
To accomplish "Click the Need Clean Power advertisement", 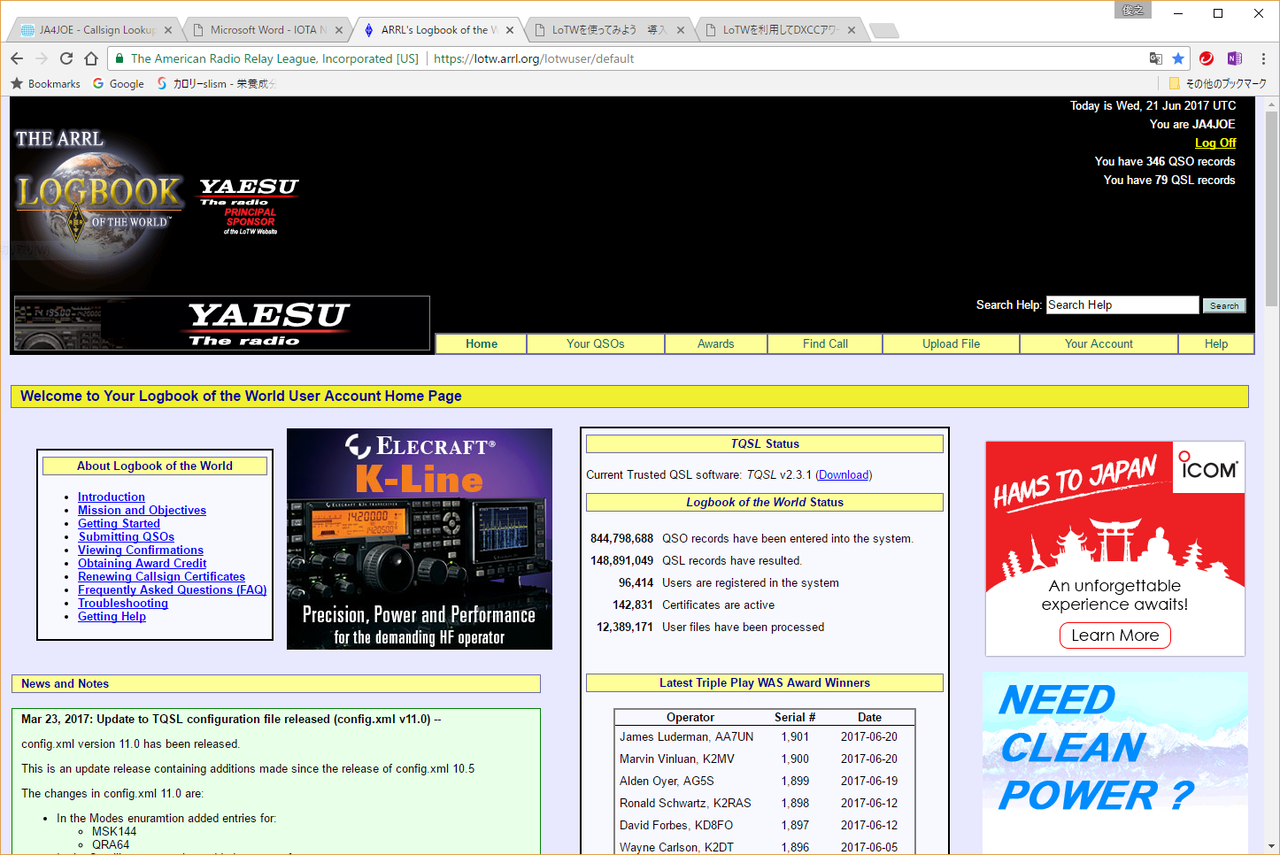I will click(1115, 762).
